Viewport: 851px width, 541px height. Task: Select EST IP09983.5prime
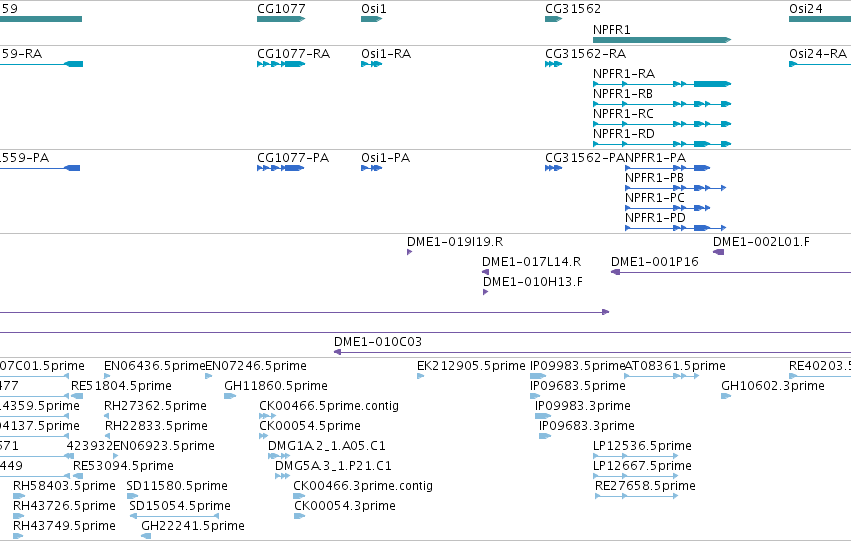click(x=538, y=376)
